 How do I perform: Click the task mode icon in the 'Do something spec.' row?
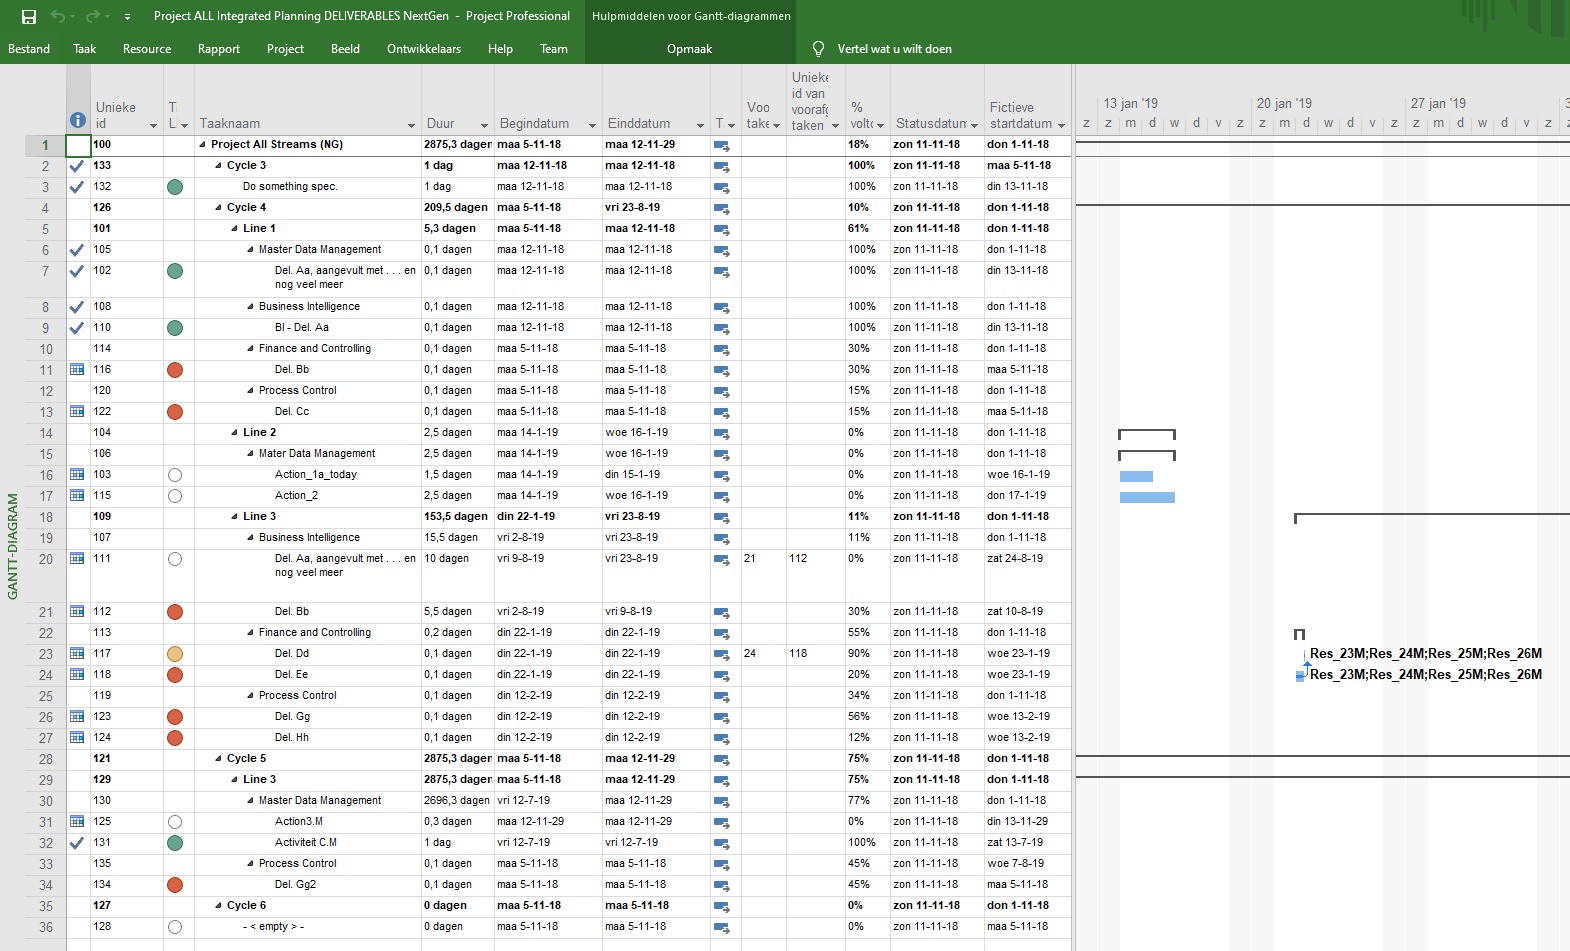coord(722,187)
